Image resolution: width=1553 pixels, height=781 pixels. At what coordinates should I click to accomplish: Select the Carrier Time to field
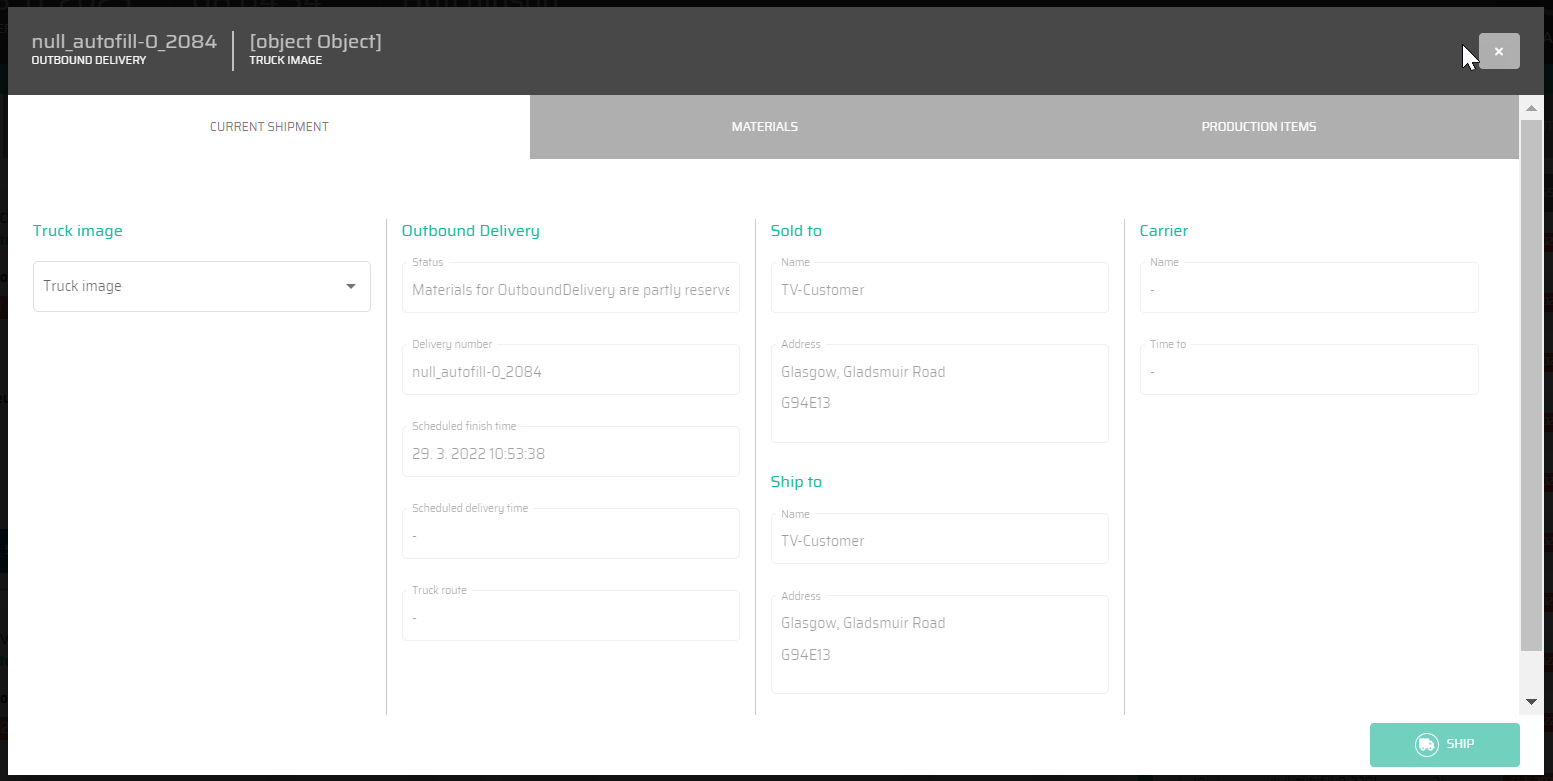tap(1308, 372)
